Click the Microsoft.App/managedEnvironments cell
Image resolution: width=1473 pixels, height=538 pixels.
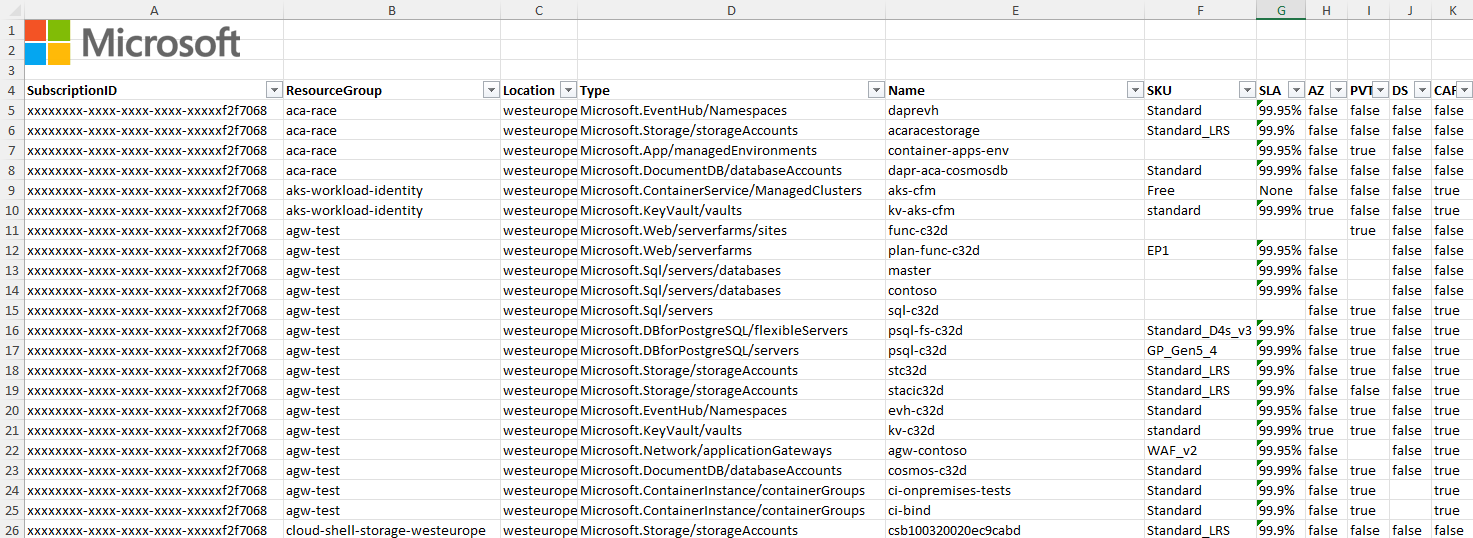tap(731, 150)
